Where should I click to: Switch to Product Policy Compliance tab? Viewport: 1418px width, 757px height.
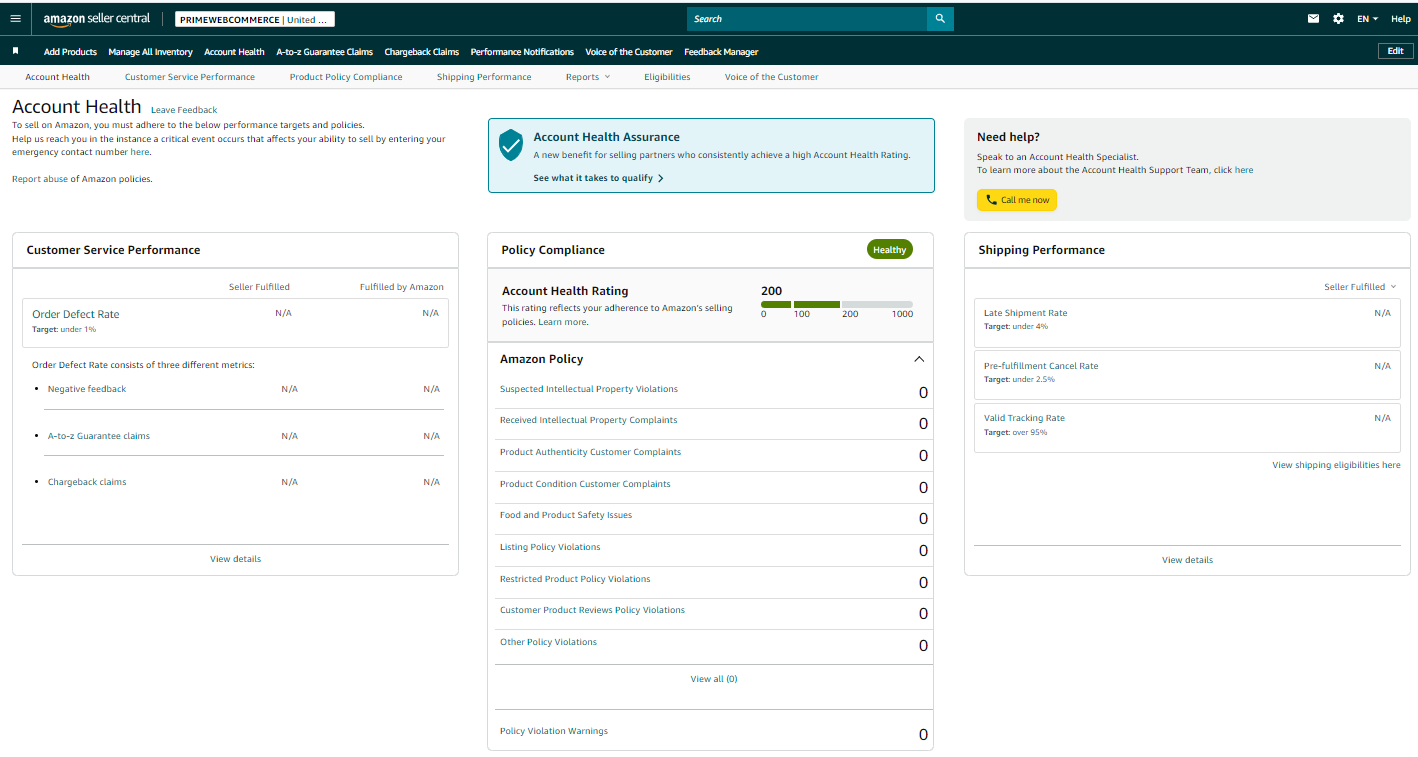coord(346,77)
